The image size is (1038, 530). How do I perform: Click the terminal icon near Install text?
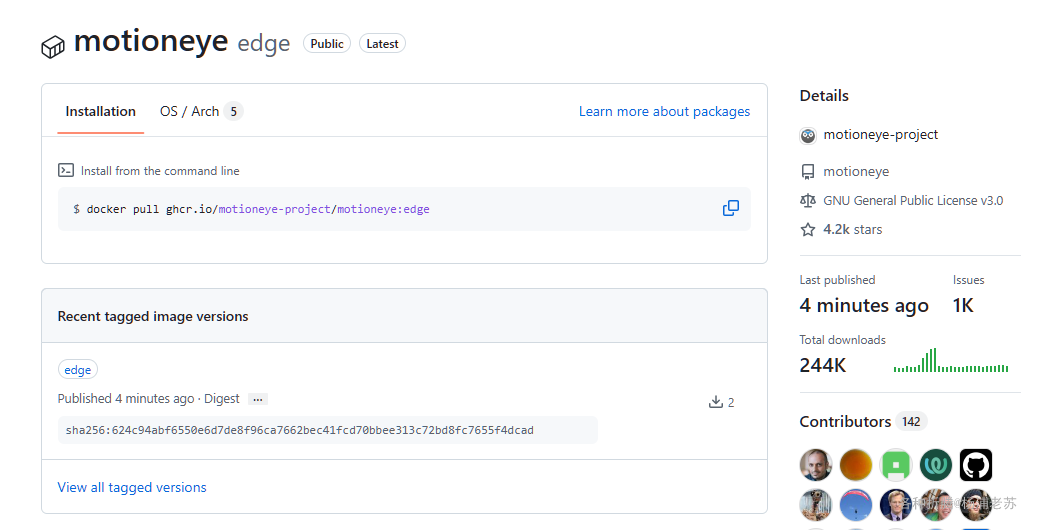(x=66, y=171)
